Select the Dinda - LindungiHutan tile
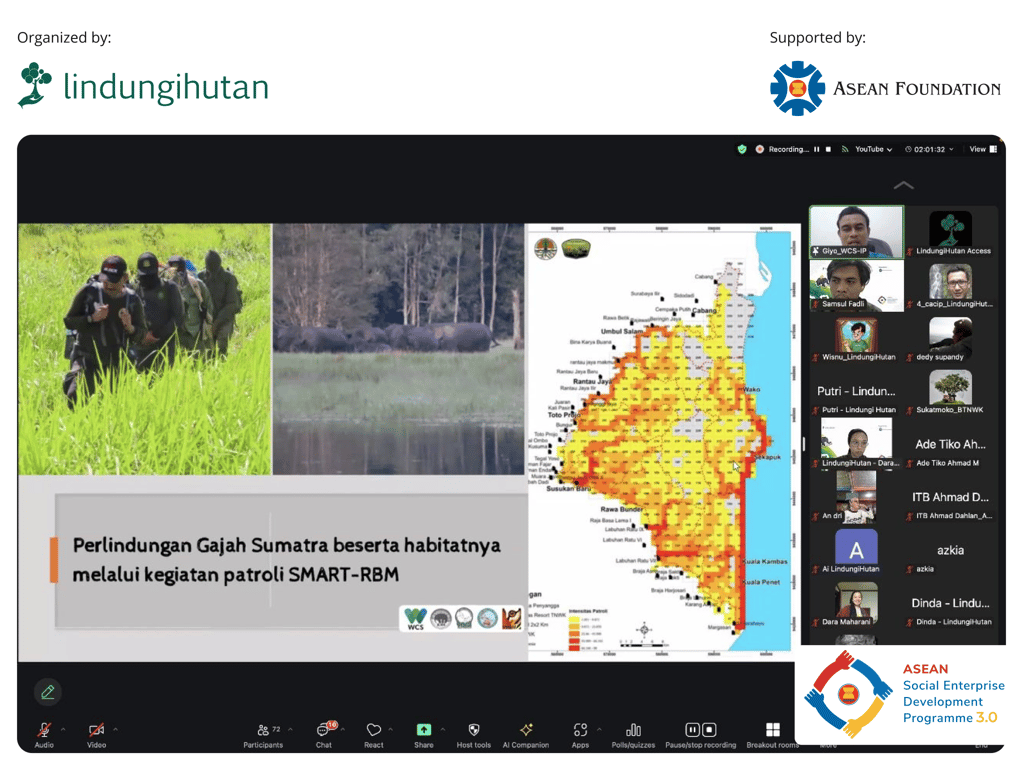1023x768 pixels. click(951, 603)
